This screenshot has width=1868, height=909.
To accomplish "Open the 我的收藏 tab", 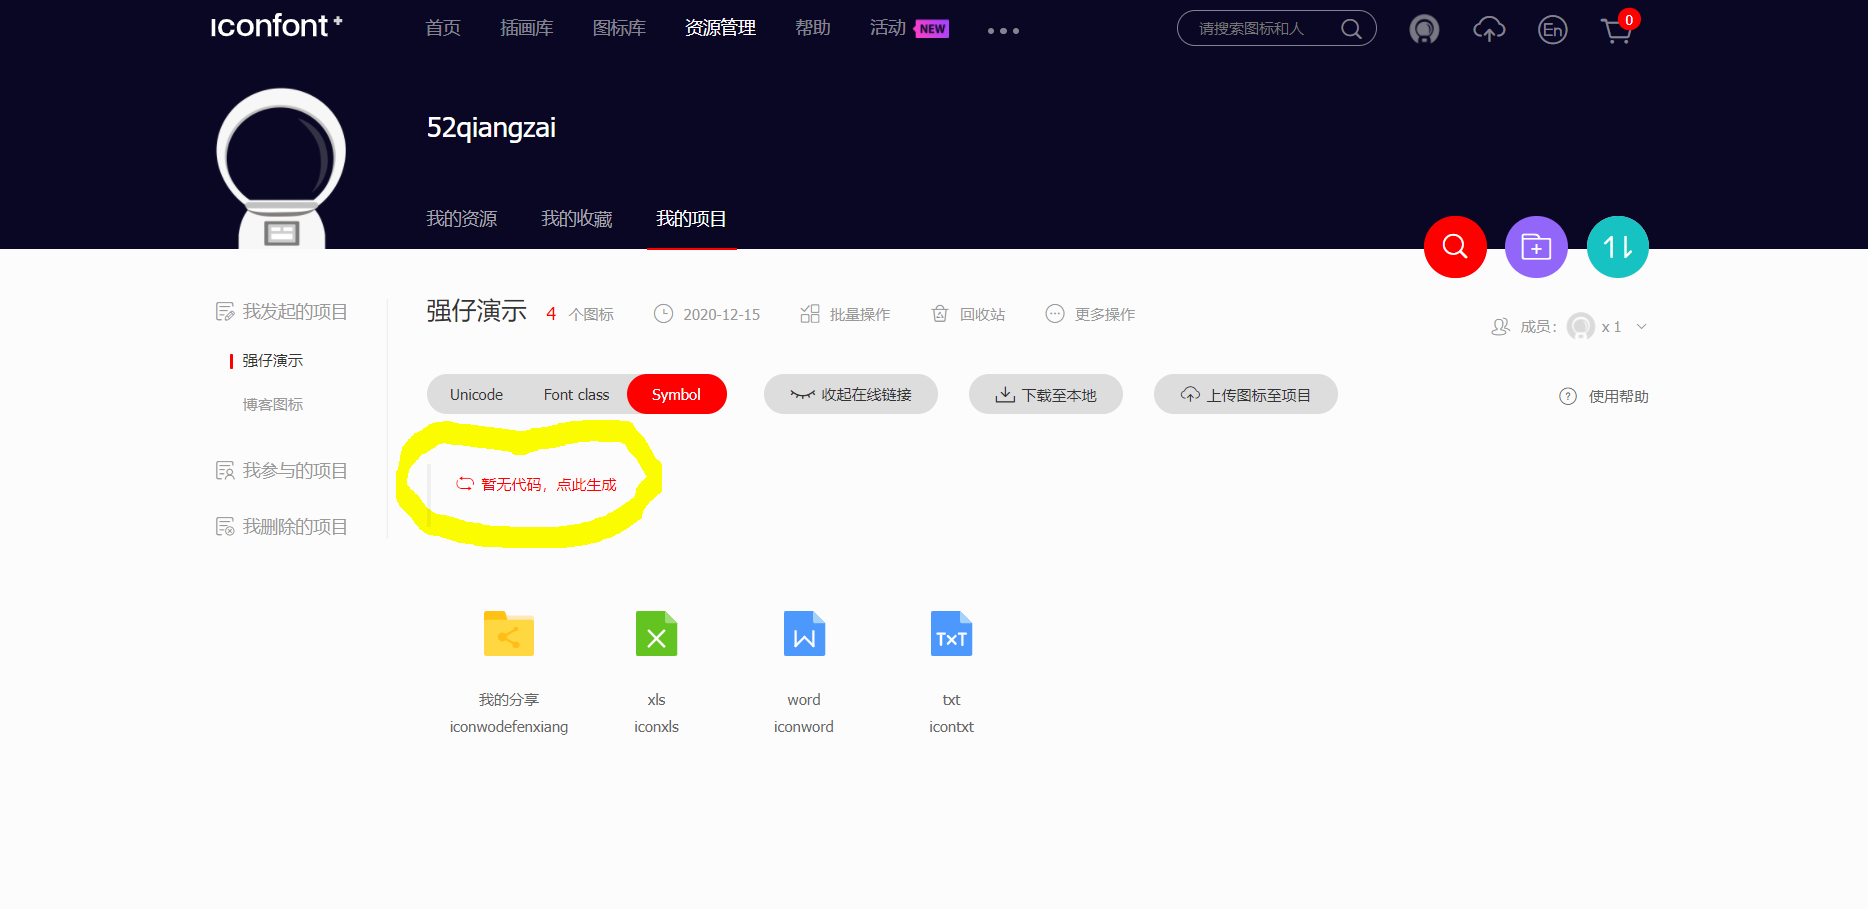I will pyautogui.click(x=576, y=219).
